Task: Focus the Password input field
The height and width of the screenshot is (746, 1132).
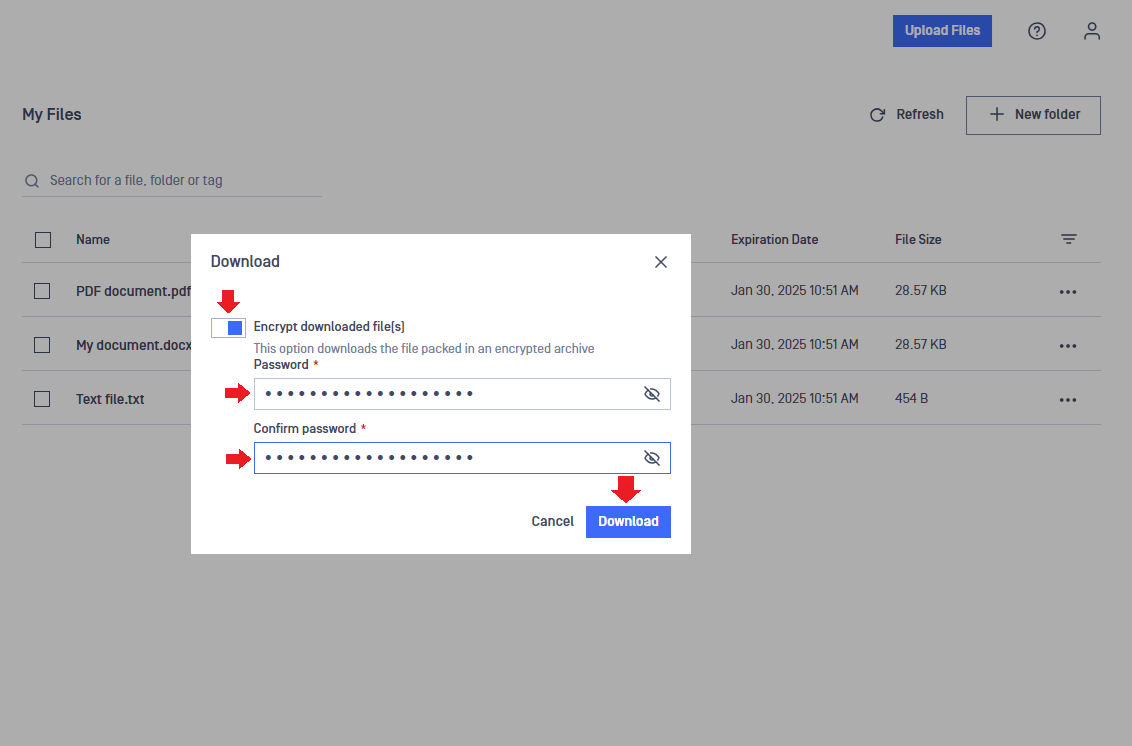Action: click(x=462, y=394)
